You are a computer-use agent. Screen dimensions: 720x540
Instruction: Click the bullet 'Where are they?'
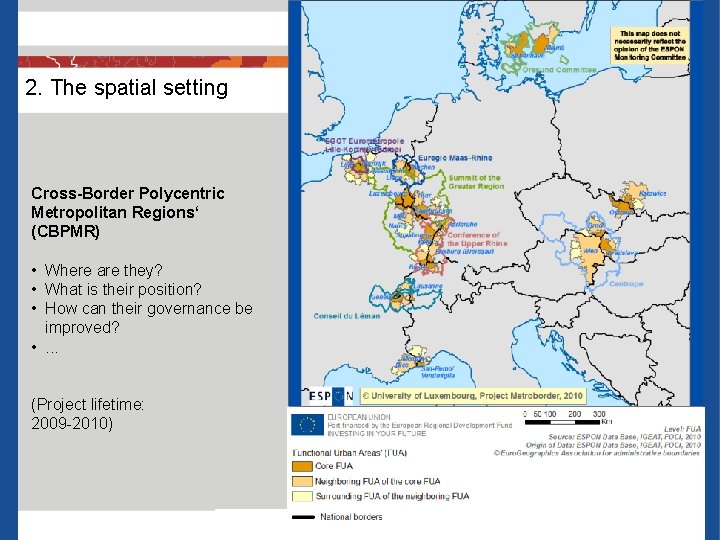[103, 270]
